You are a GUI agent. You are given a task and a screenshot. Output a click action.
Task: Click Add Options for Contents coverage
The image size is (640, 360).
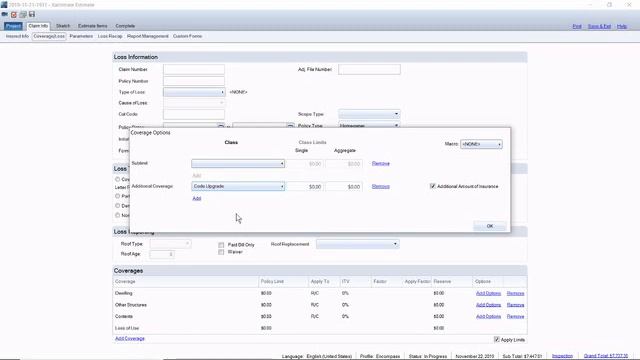[488, 316]
